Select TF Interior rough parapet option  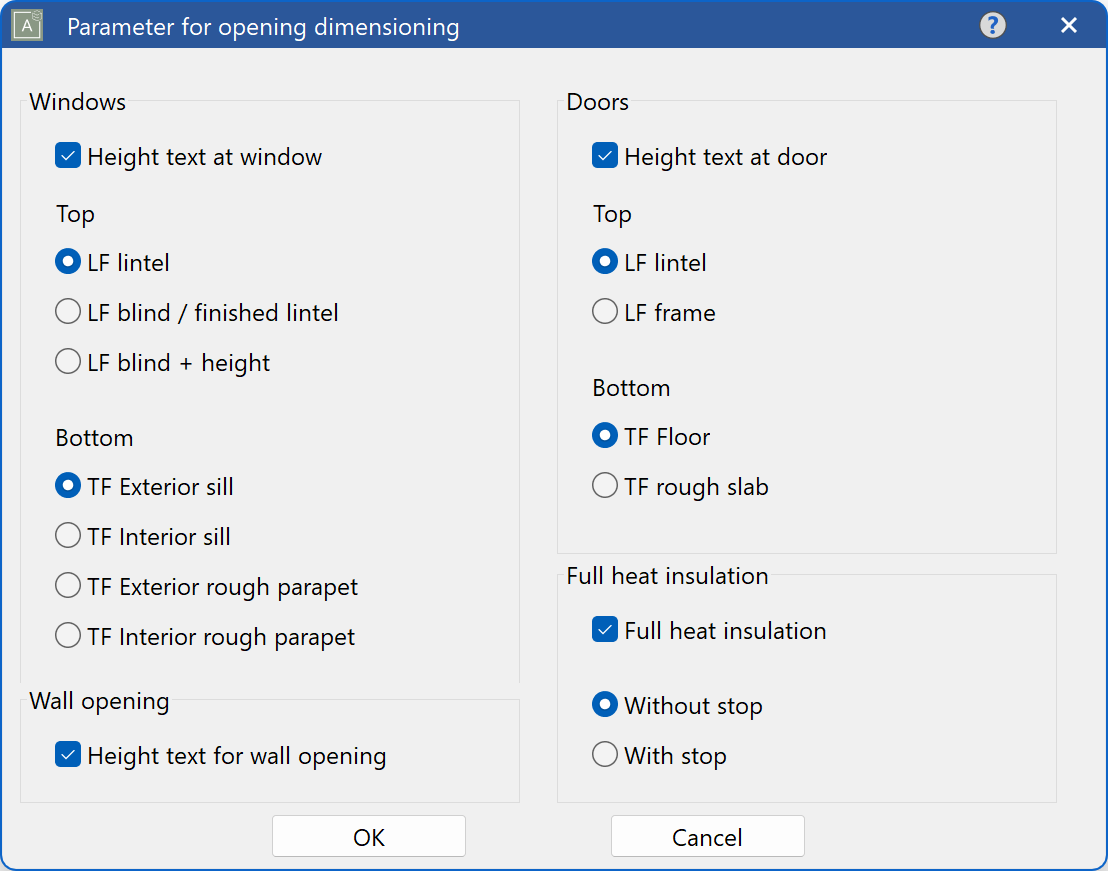coord(67,636)
